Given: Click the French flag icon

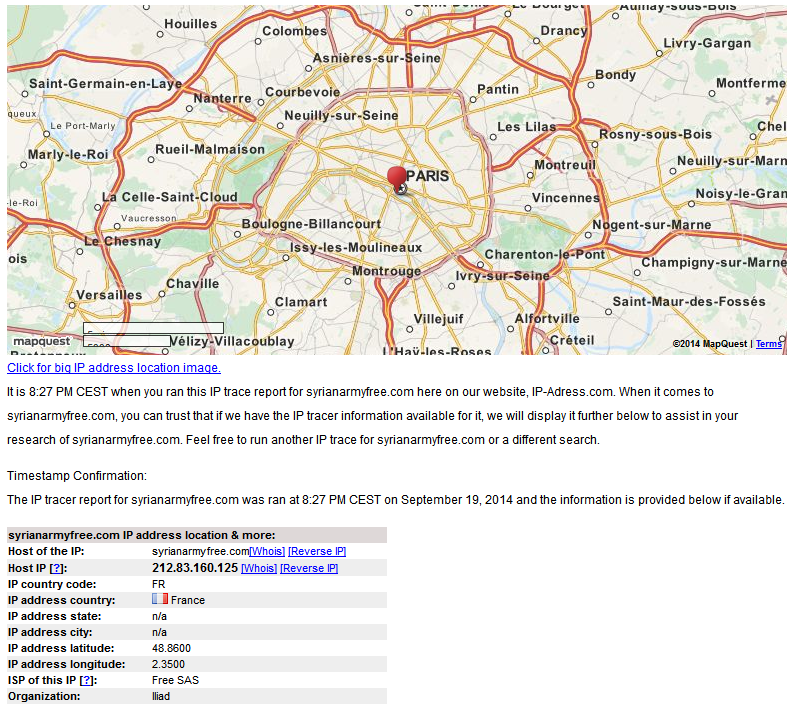Looking at the screenshot, I should tap(160, 599).
